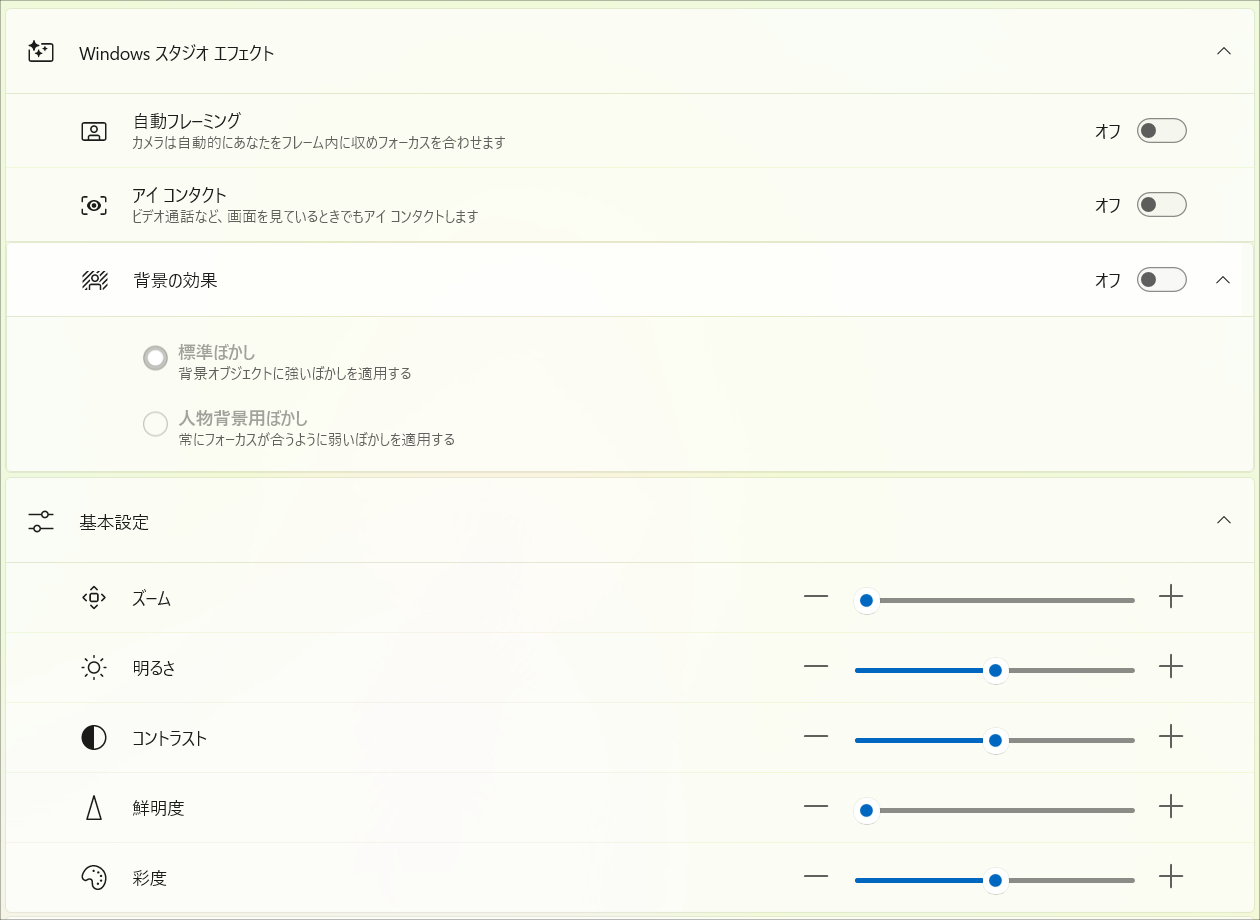Click the 基本設定 sliders icon
The image size is (1260, 920).
[x=41, y=521]
